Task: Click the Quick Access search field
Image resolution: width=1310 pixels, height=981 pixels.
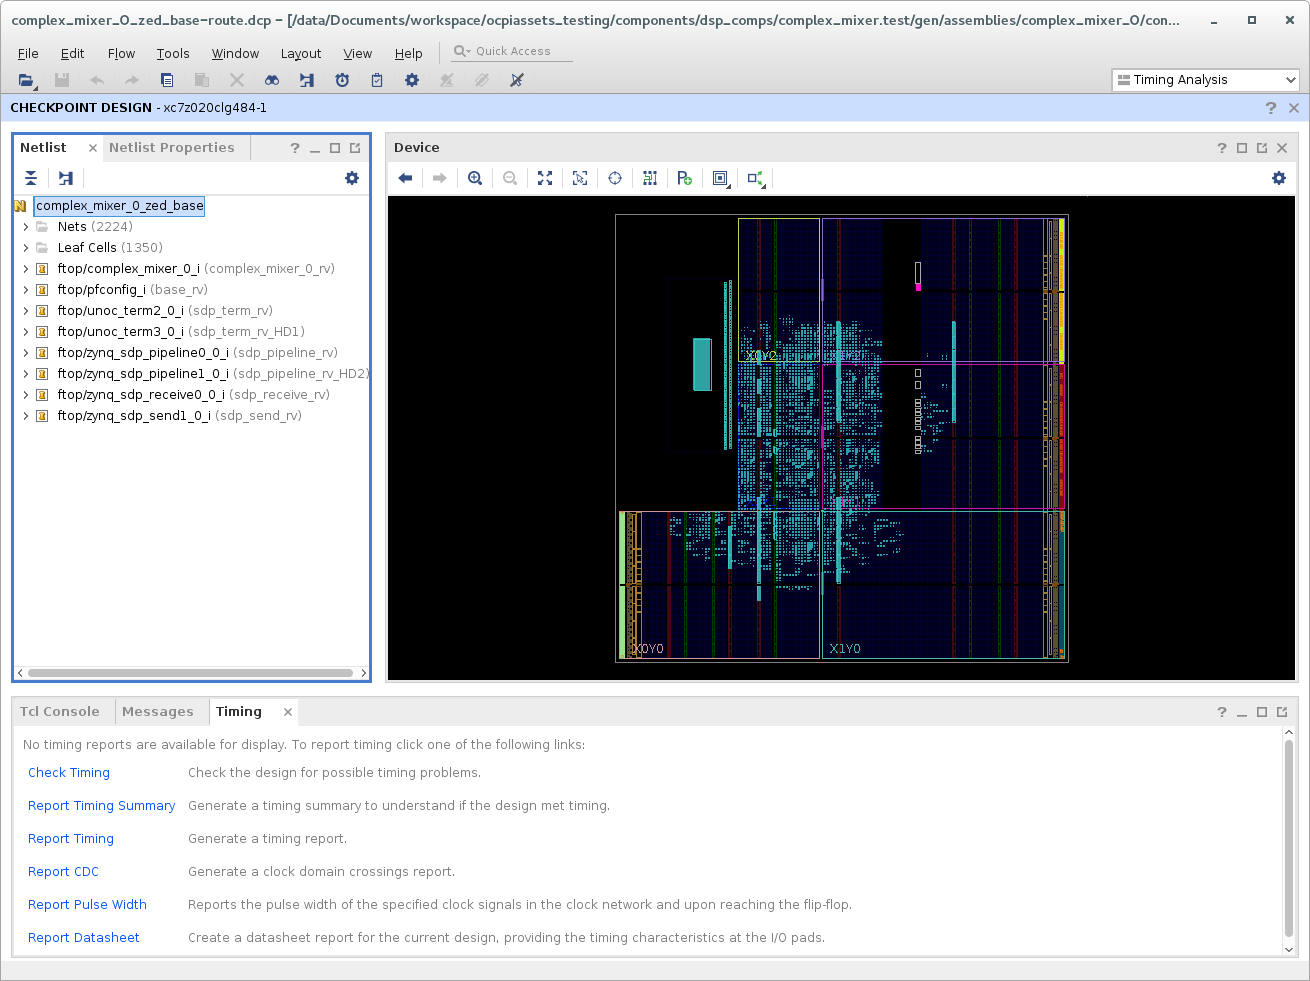Action: point(511,51)
